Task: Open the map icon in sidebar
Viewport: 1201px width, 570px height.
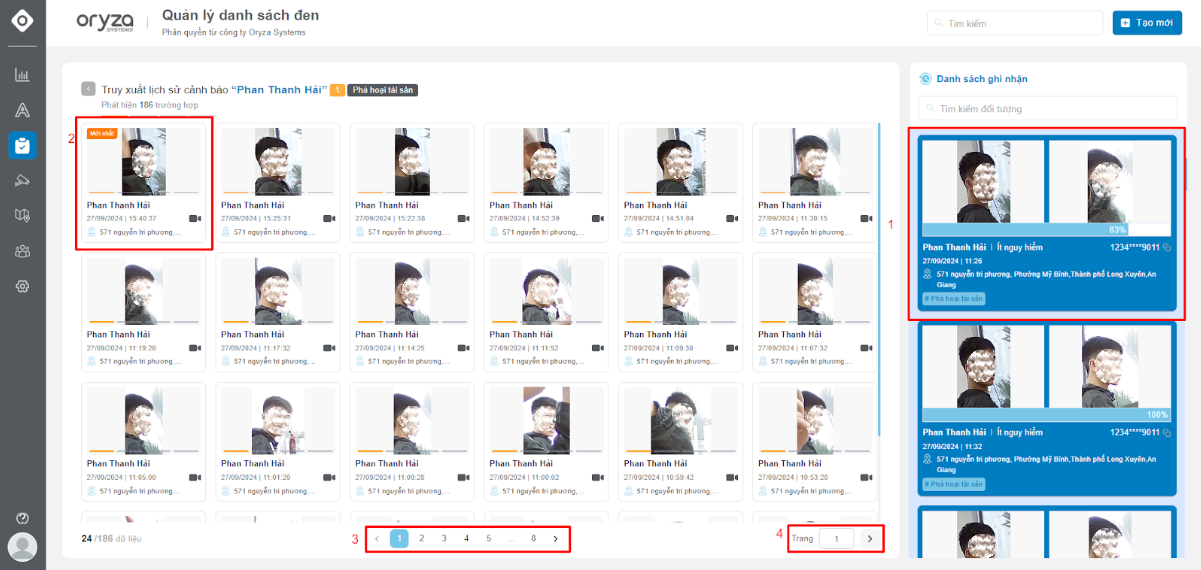Action: click(22, 215)
